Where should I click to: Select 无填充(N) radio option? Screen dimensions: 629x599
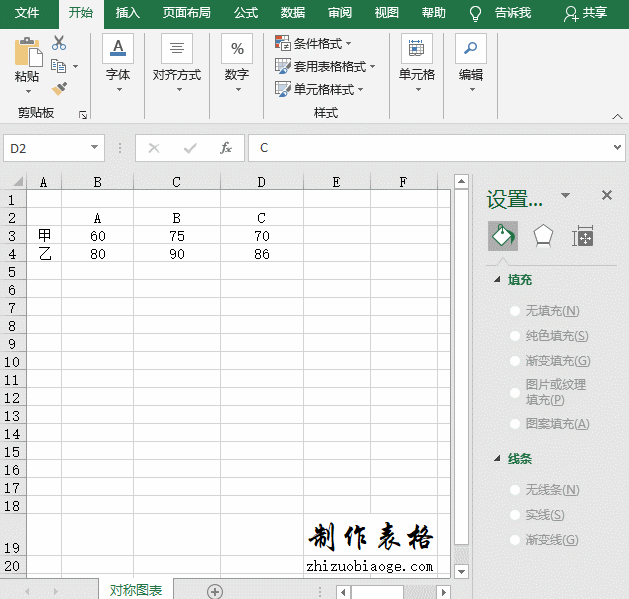tap(515, 311)
